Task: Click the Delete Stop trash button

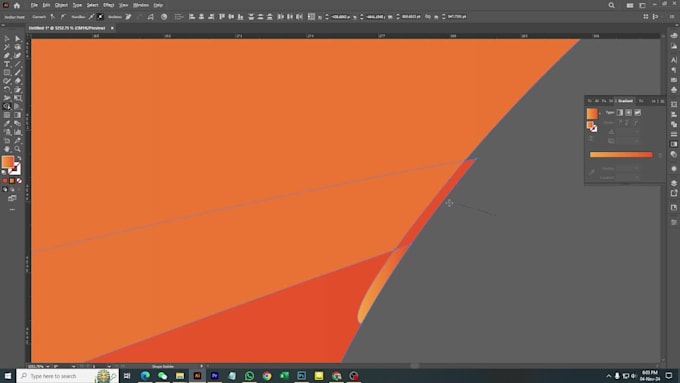Action: (x=660, y=155)
